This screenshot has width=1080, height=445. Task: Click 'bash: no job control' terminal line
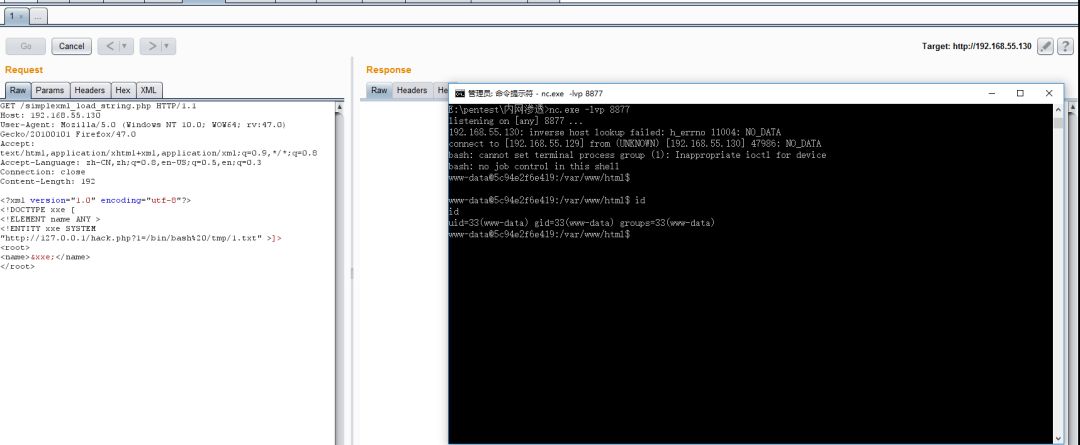tap(534, 166)
